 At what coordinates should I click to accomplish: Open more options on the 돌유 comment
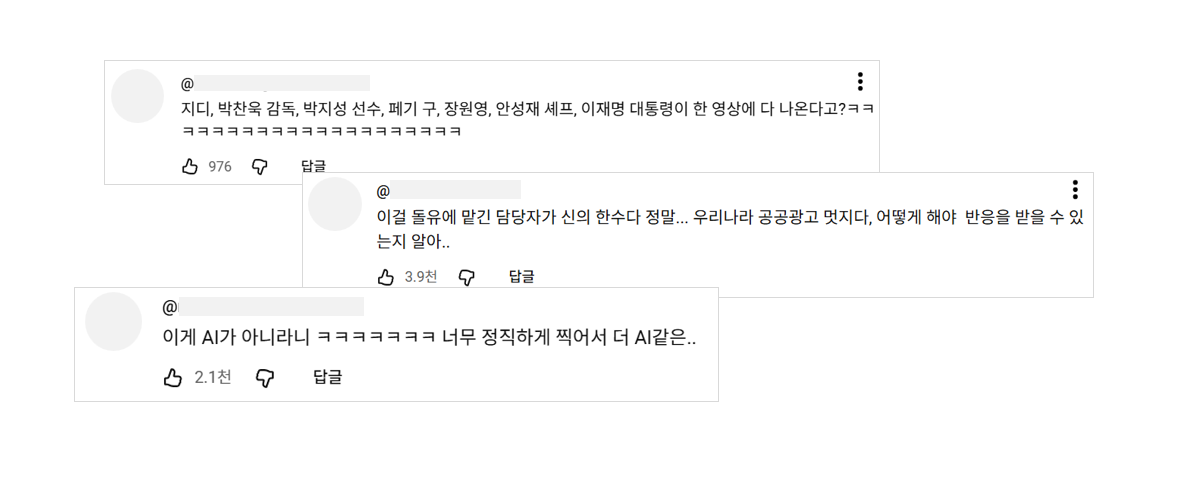pyautogui.click(x=1075, y=190)
